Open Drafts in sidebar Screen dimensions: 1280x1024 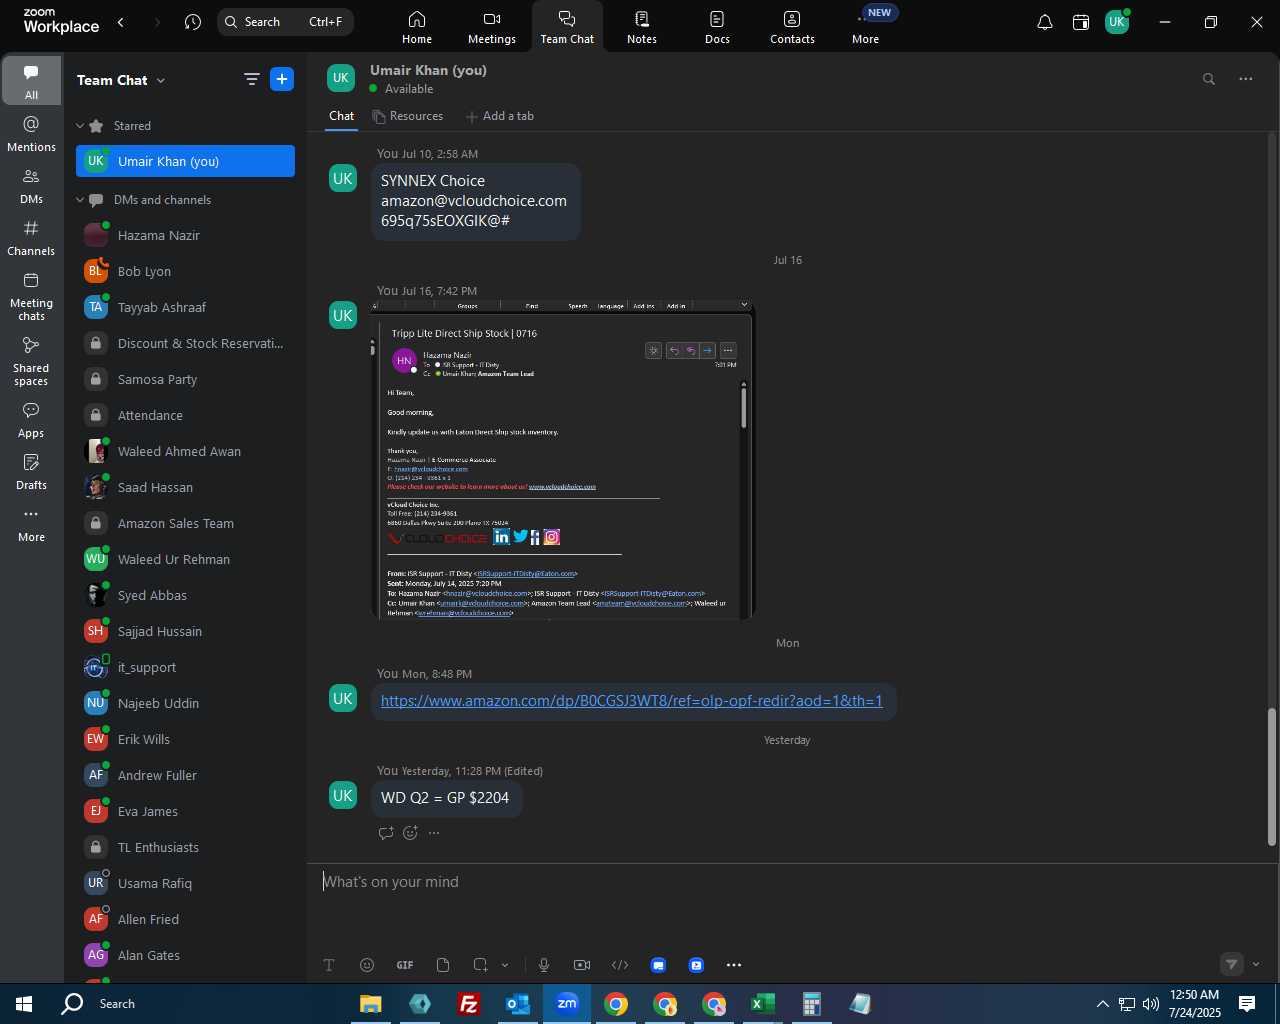31,472
